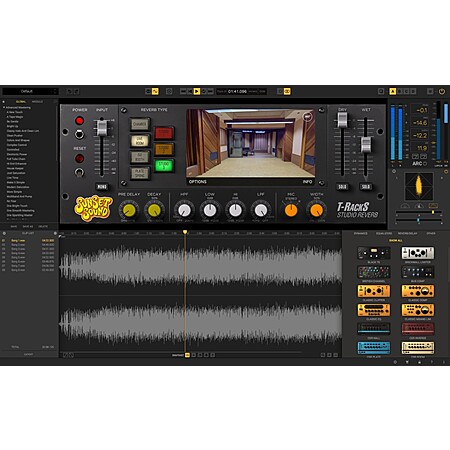Click the yellow chain view icon in top toolbar

tap(155, 91)
